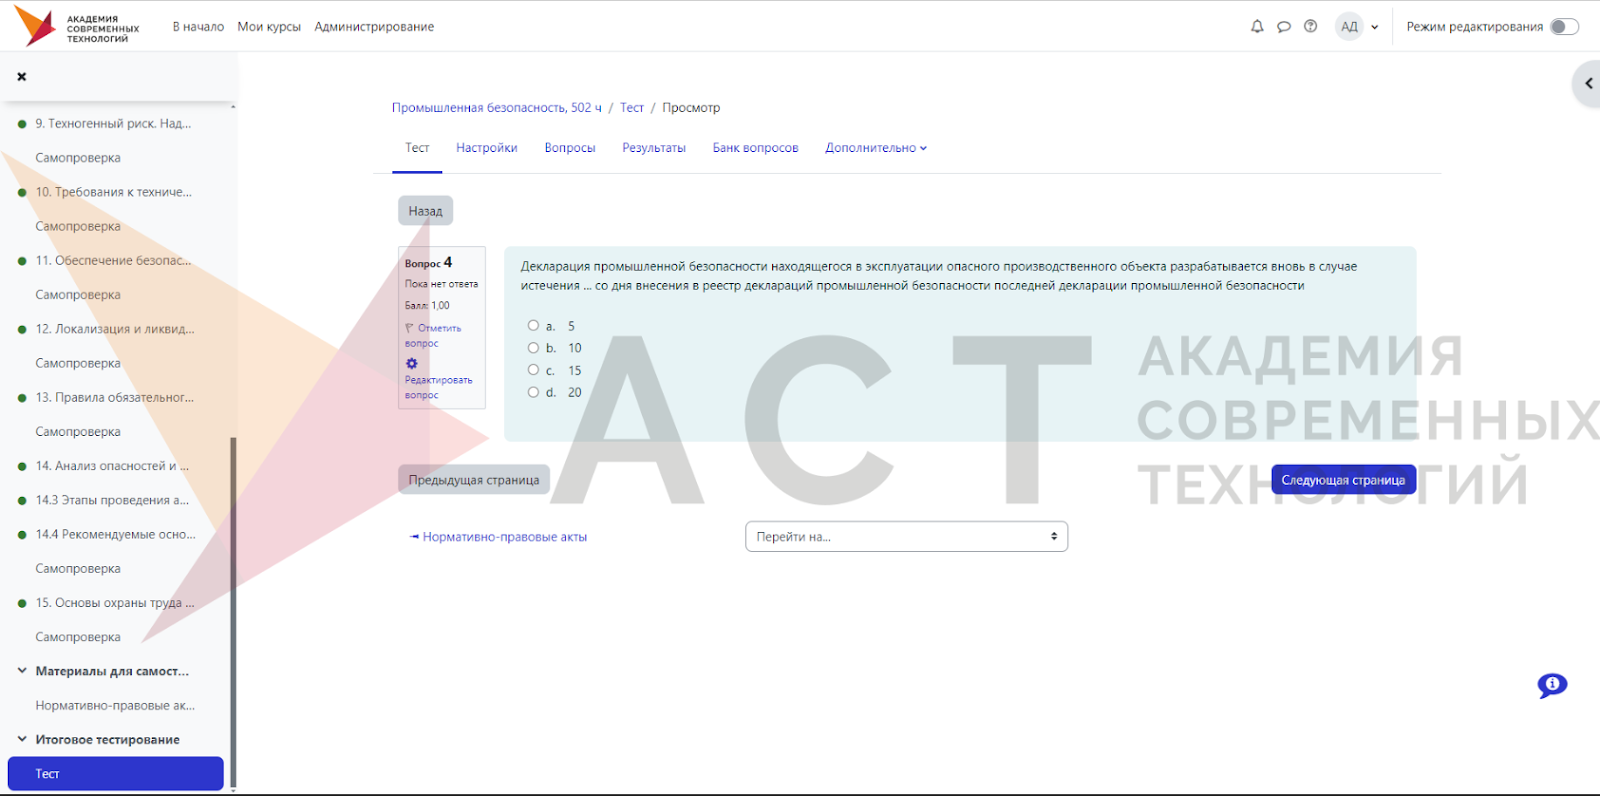This screenshot has height=796, width=1600.
Task: Open the notifications bell
Action: [x=1257, y=27]
